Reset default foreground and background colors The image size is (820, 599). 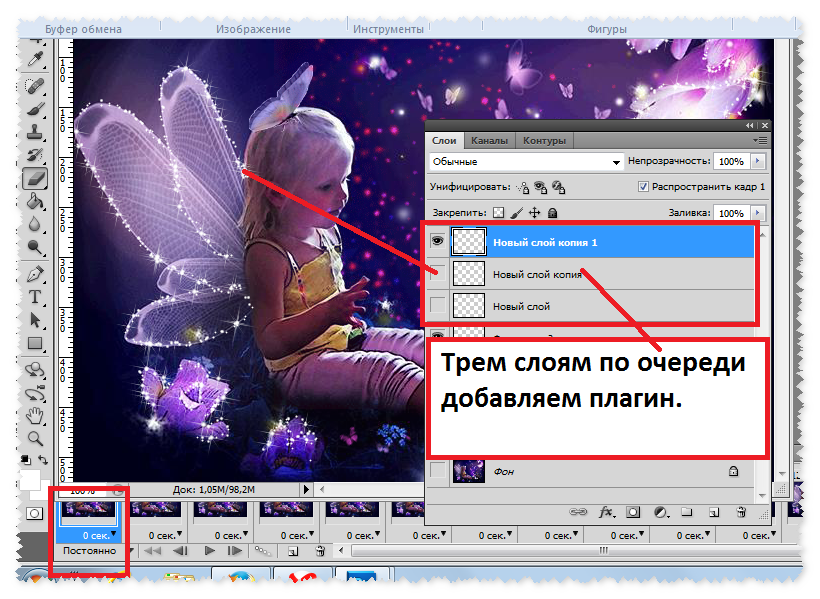(x=25, y=460)
